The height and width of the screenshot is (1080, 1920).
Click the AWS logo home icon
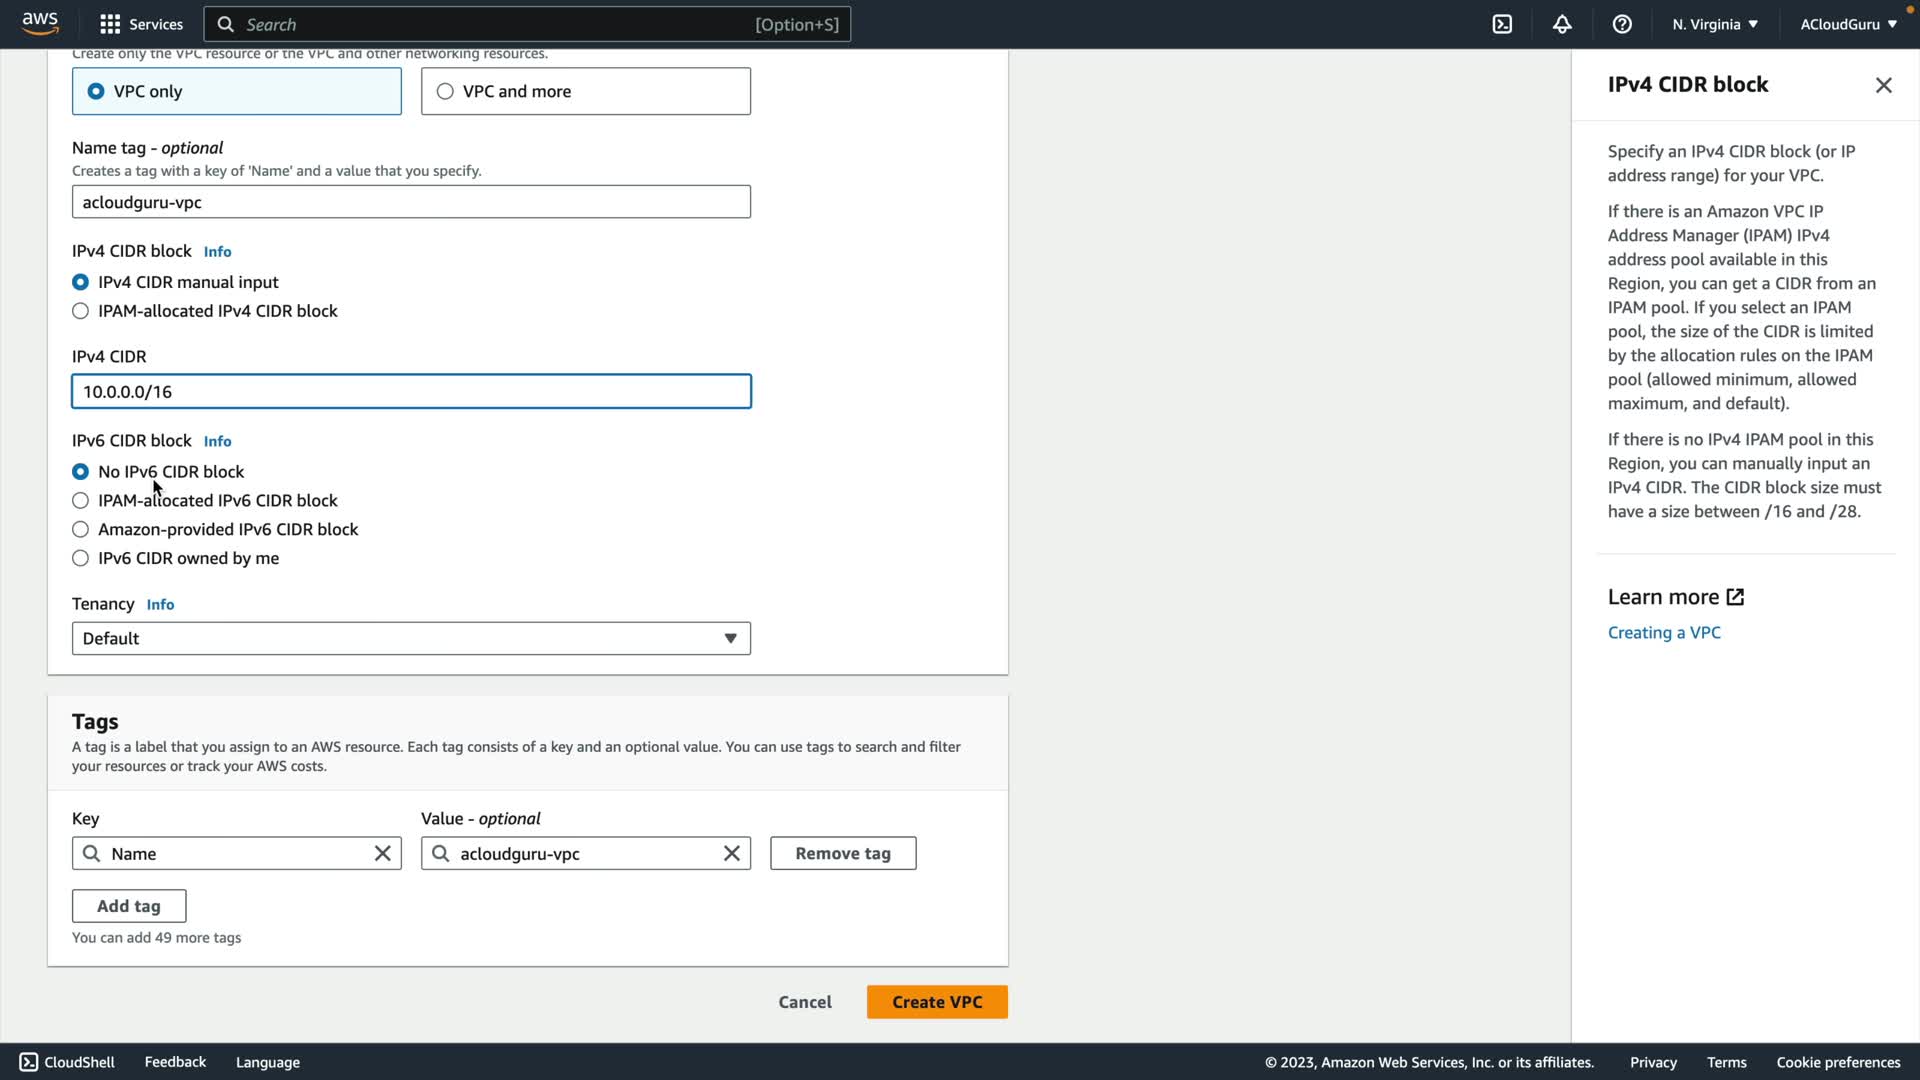[x=40, y=24]
